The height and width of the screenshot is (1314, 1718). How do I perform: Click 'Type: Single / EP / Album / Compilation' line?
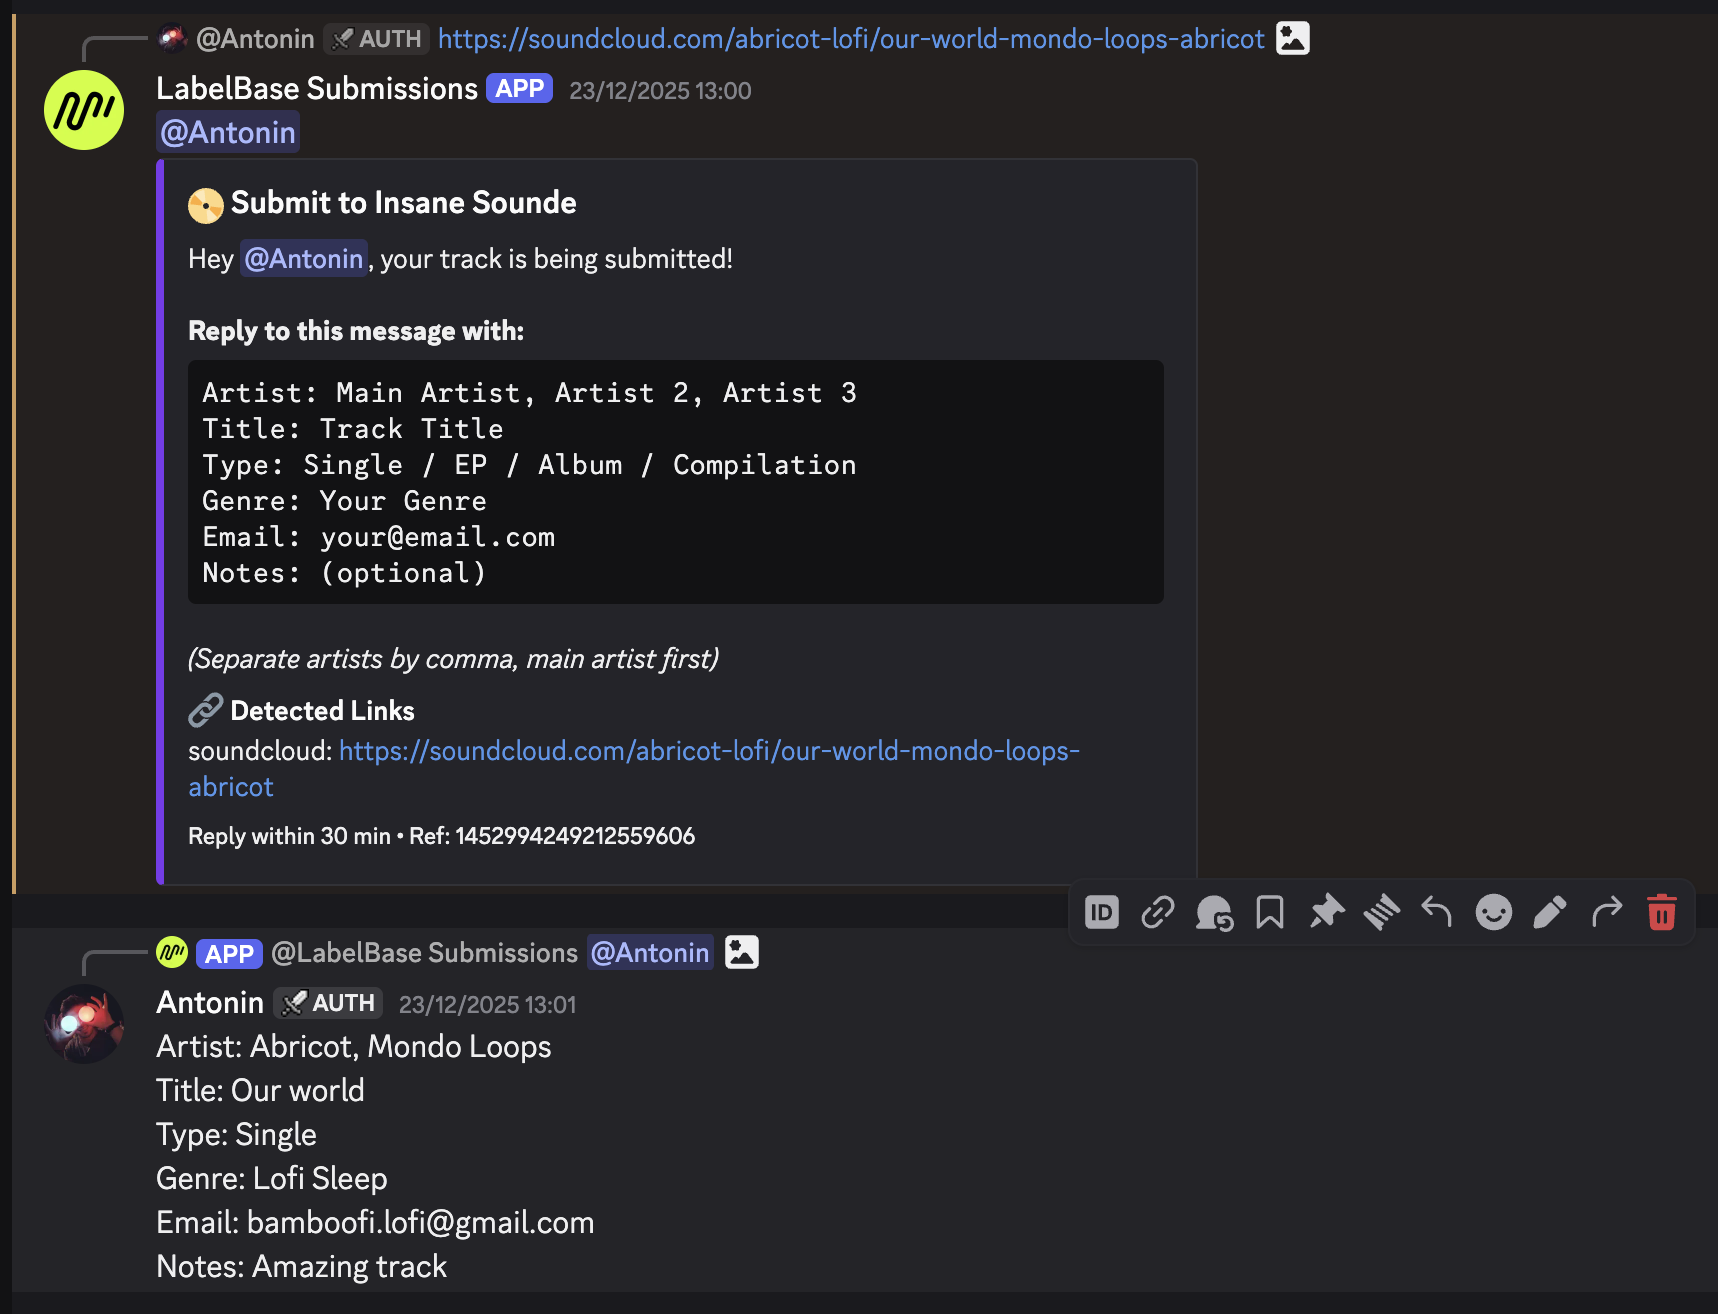point(529,464)
